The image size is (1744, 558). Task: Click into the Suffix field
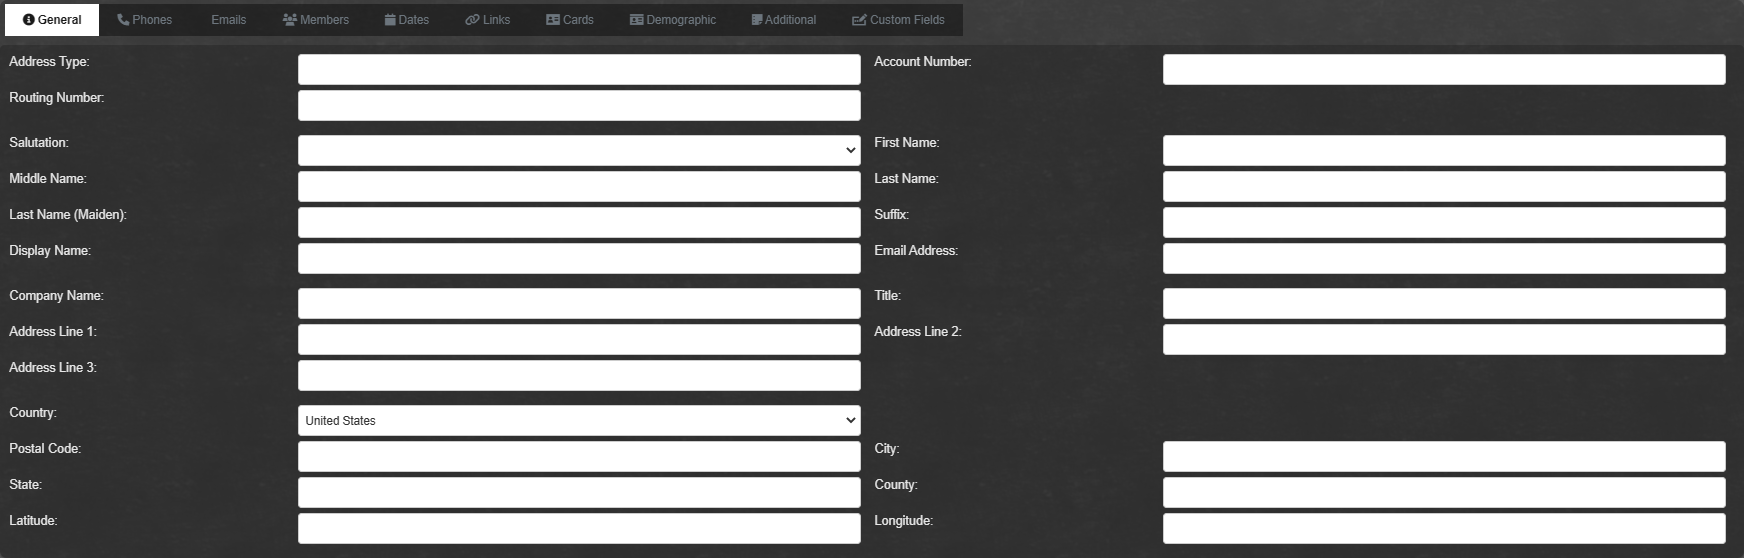point(1444,222)
